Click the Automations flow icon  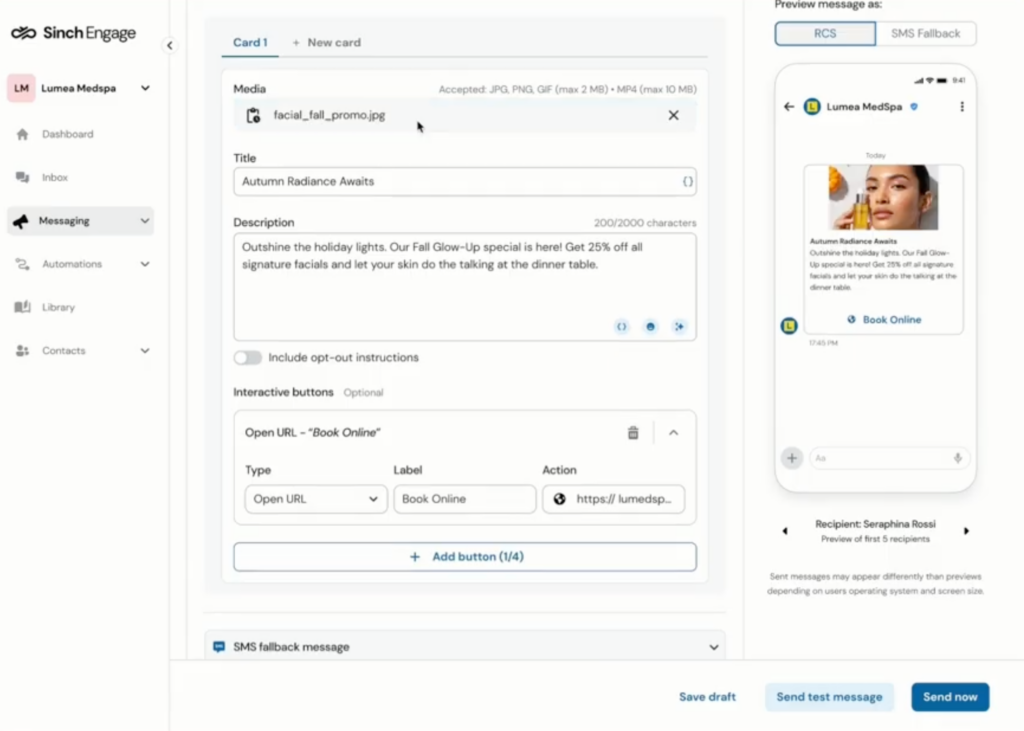[x=22, y=264]
